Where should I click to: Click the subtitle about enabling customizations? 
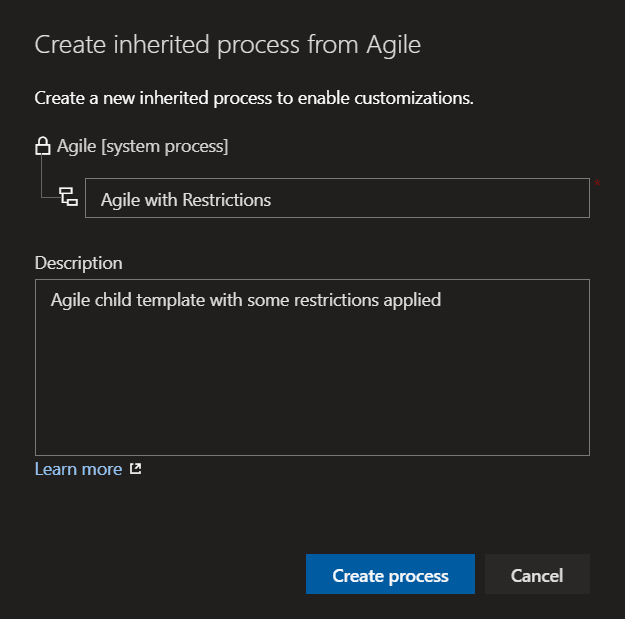pyautogui.click(x=254, y=98)
